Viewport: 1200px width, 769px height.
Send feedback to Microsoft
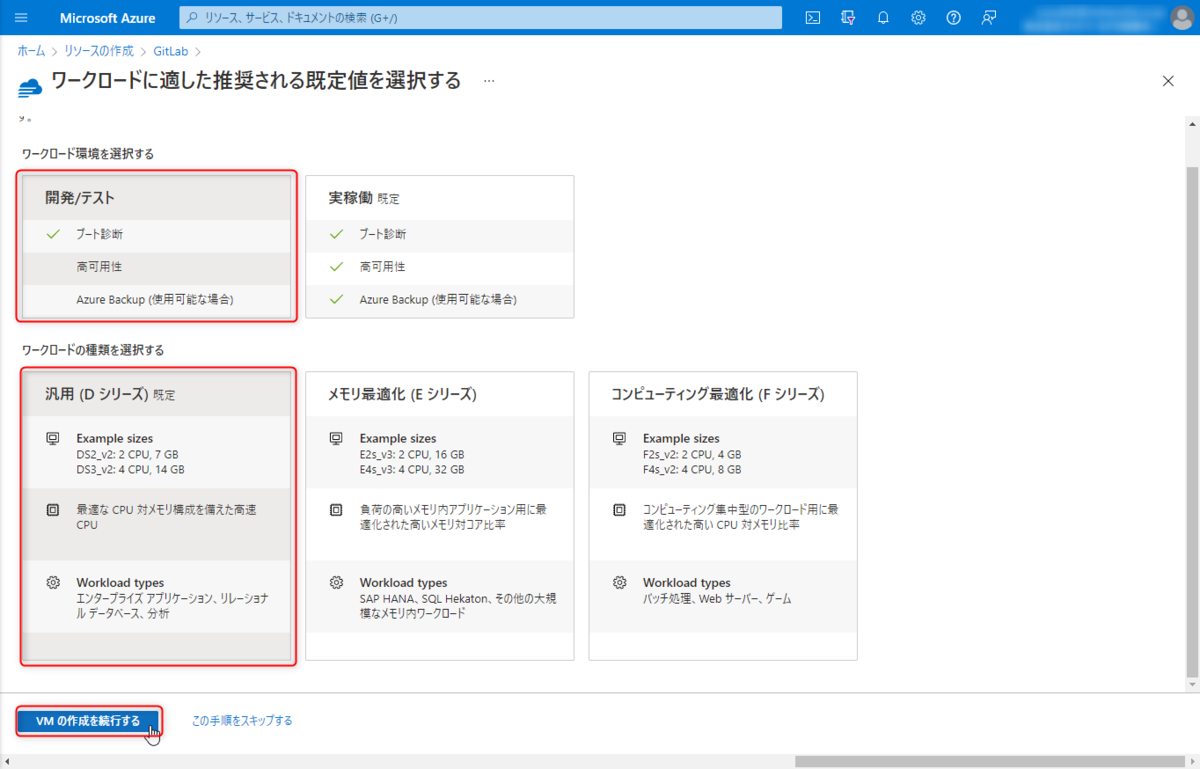coord(988,18)
